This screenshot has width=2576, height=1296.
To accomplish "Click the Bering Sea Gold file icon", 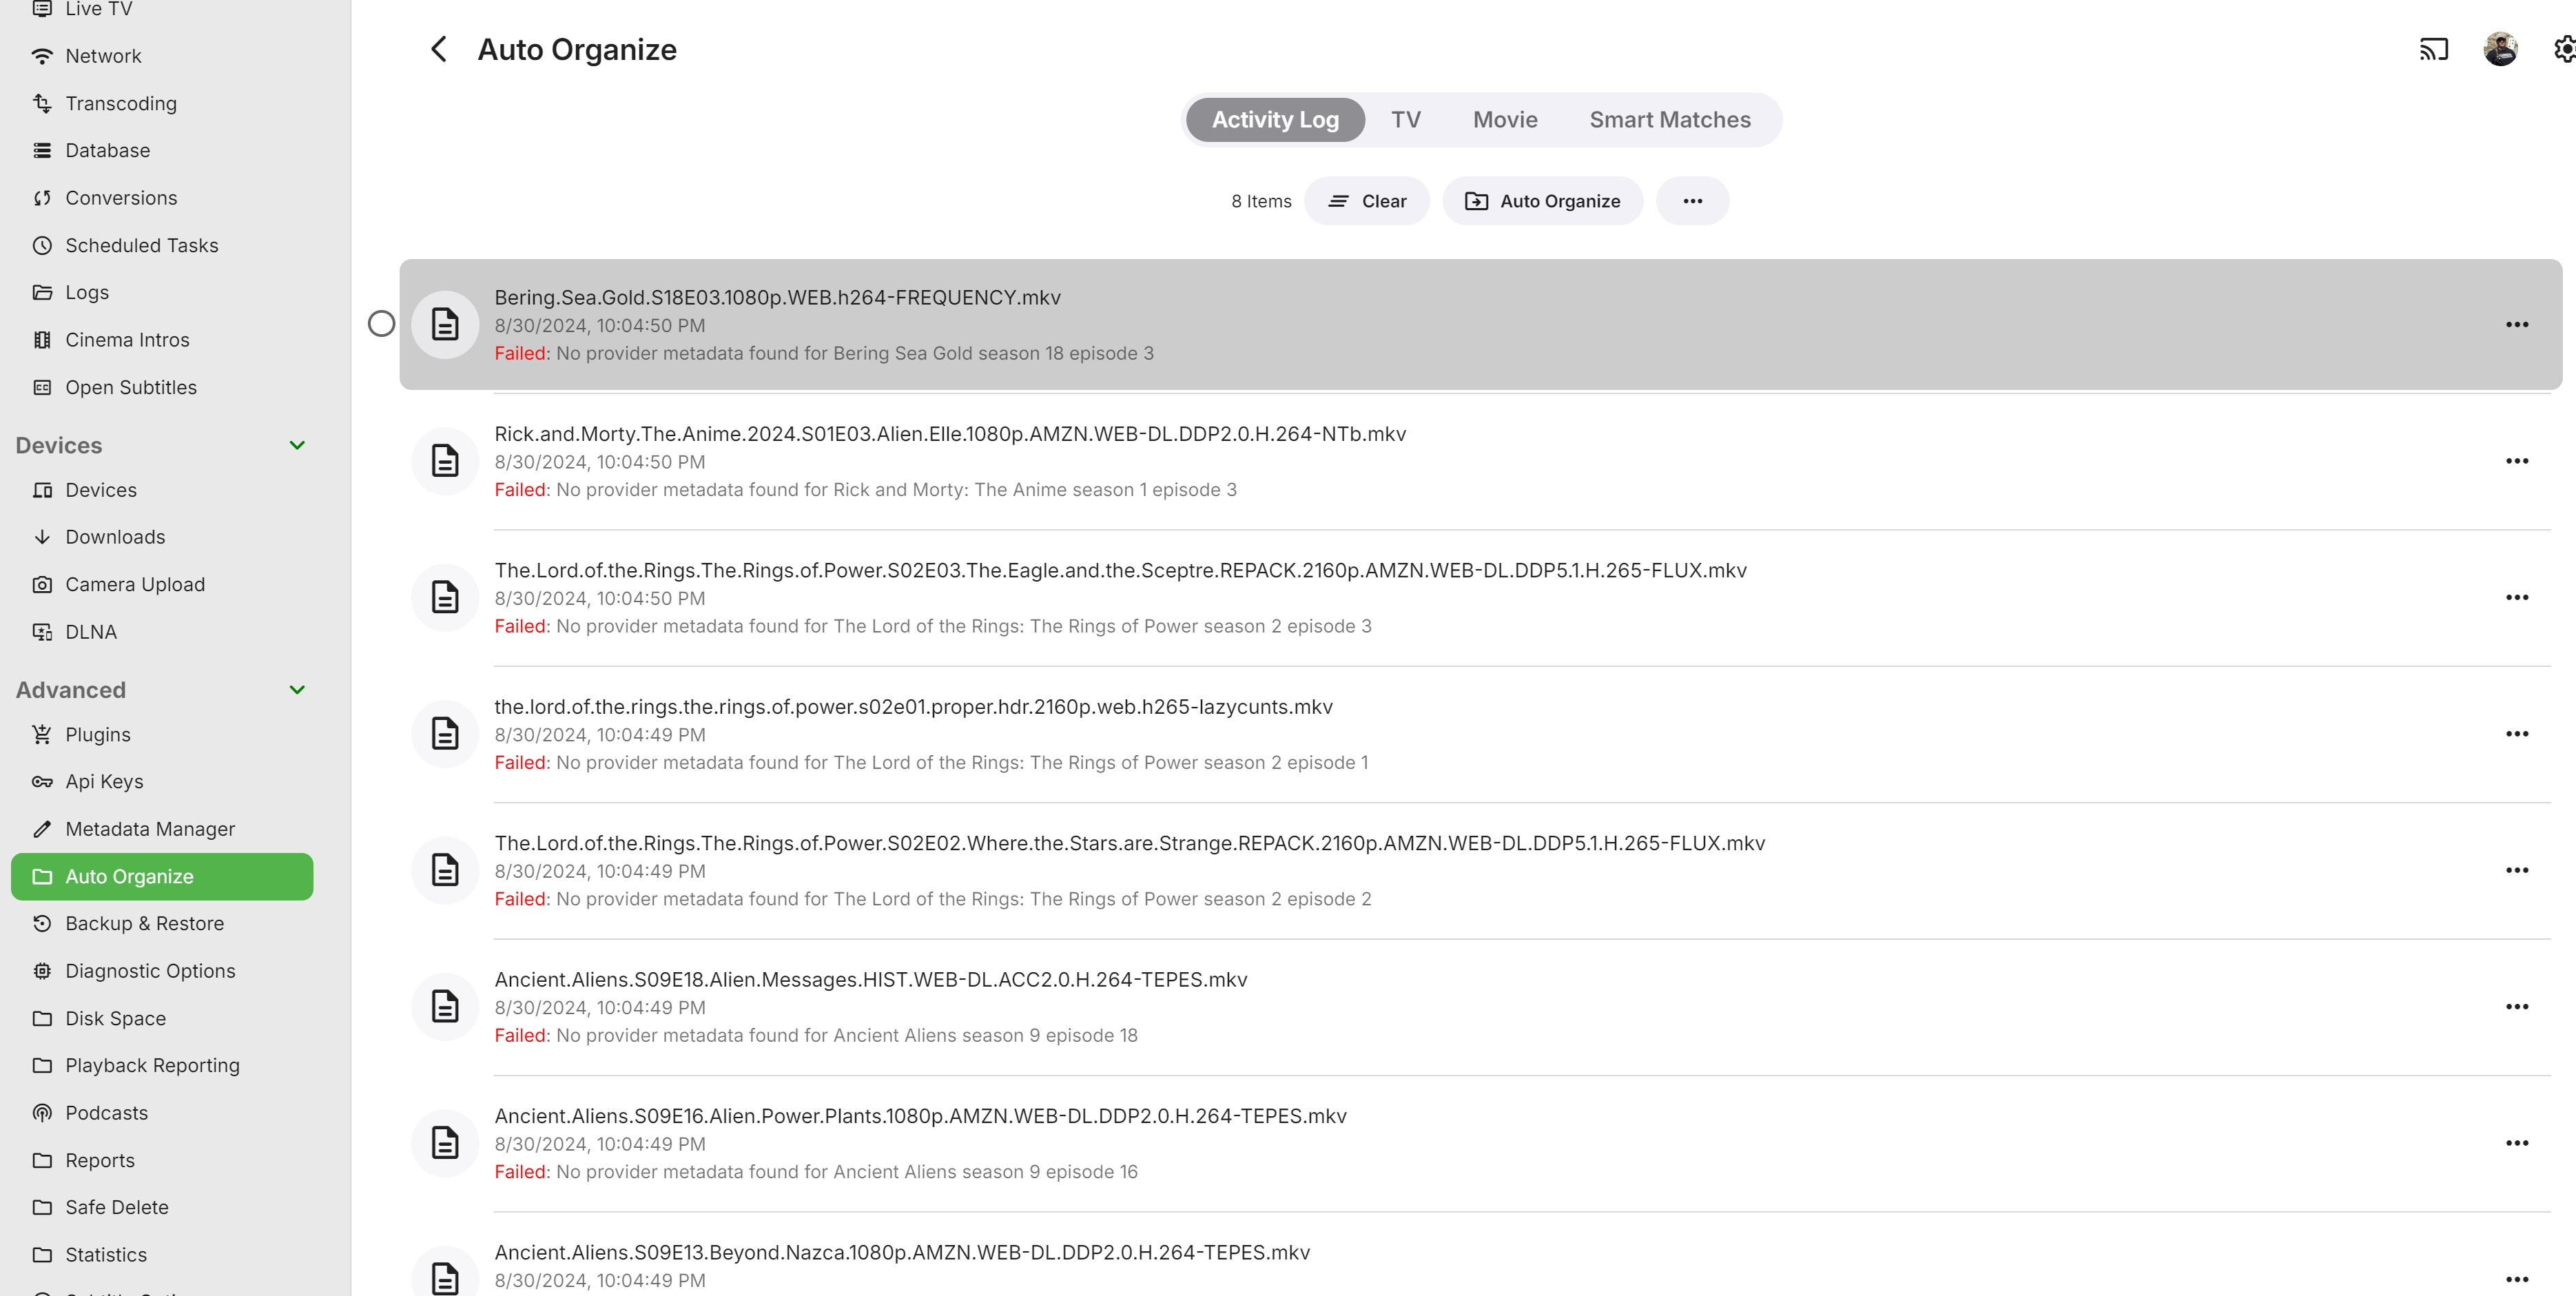I will pos(445,324).
